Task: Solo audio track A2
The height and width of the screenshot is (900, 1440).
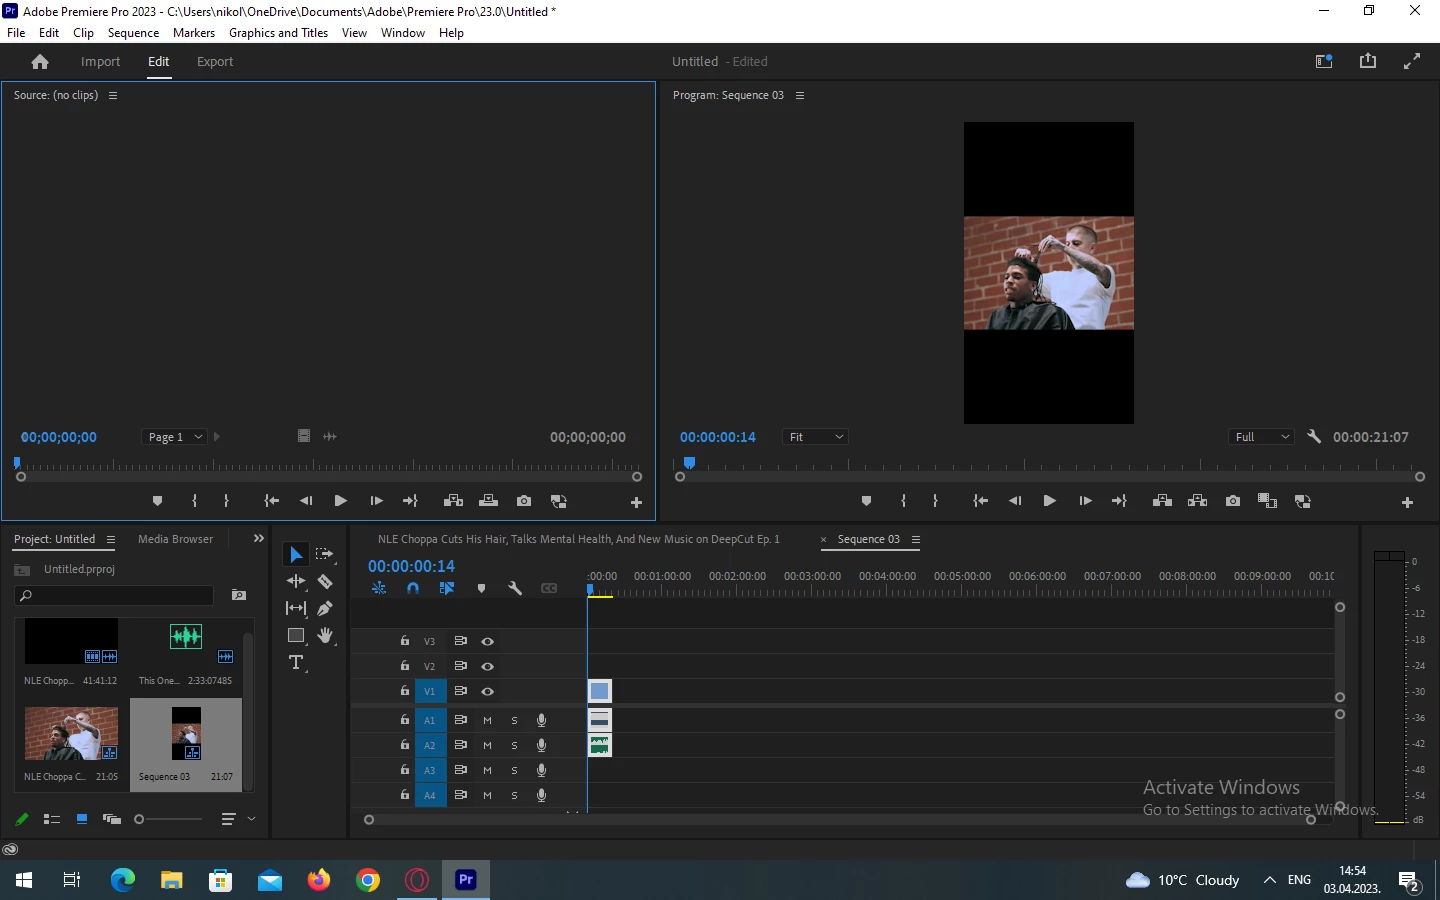Action: coord(515,745)
